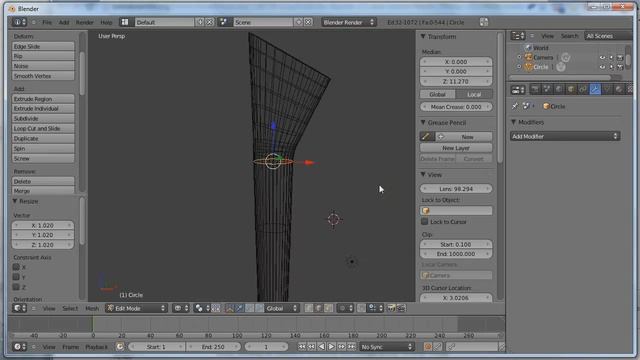Play the animation in reverse
Viewport: 640px width, 360px height.
(x=322, y=347)
